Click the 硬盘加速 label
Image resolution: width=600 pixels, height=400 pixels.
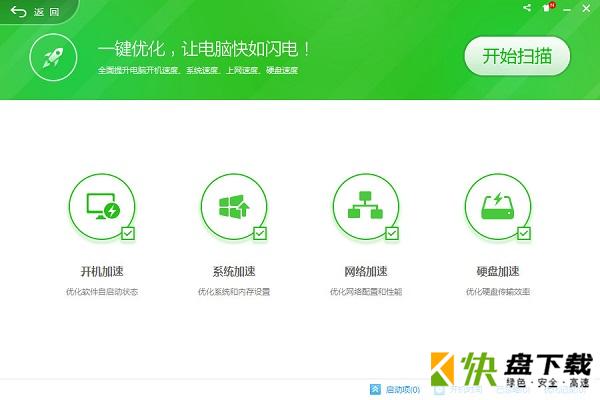coord(498,271)
